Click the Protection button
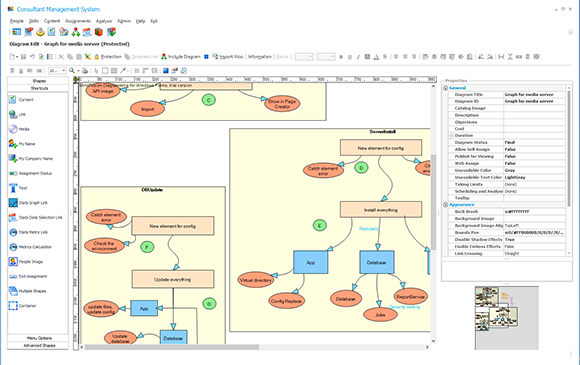Viewport: 580px width, 365px height. (x=108, y=57)
